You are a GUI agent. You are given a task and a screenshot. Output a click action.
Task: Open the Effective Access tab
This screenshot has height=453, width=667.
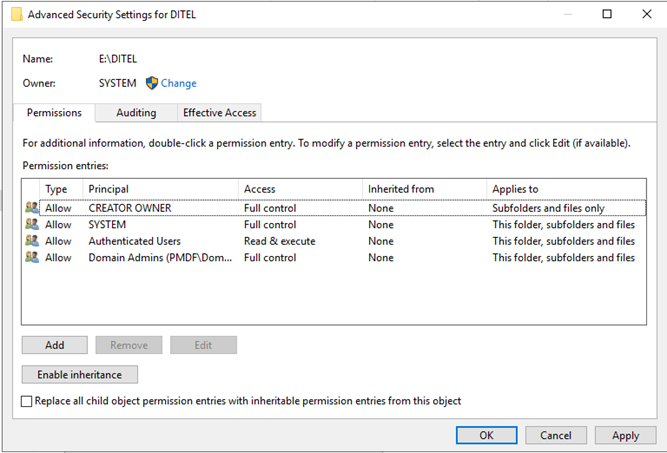pyautogui.click(x=219, y=113)
